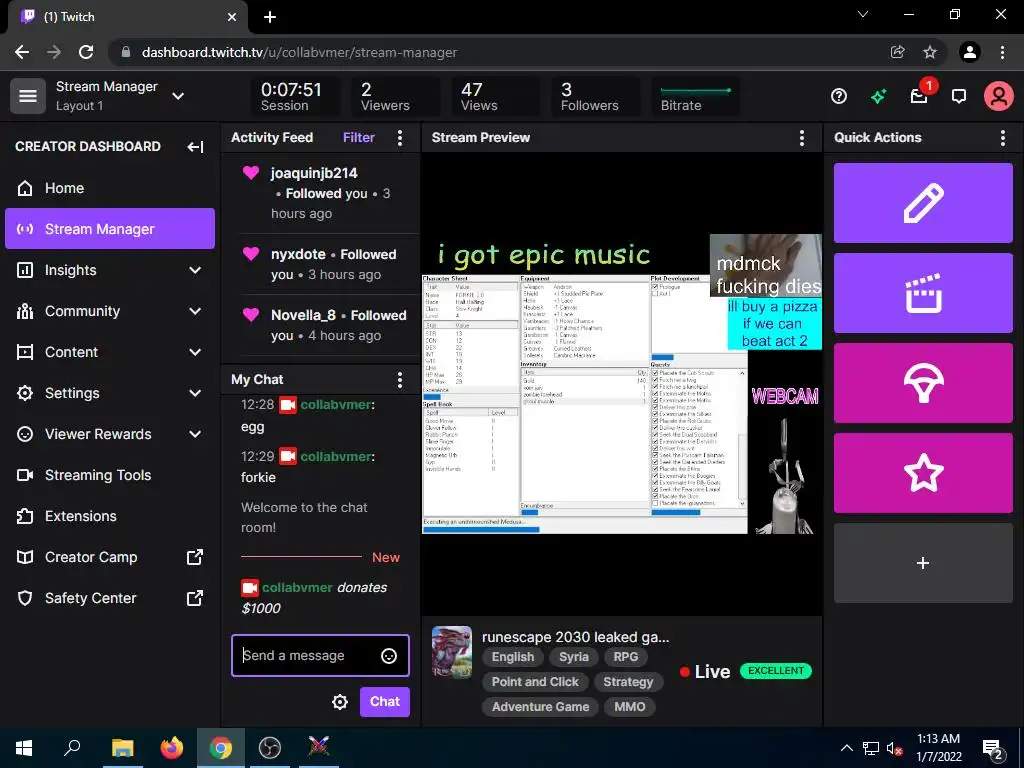Open My Chat panel options menu
This screenshot has height=768, width=1024.
click(400, 379)
